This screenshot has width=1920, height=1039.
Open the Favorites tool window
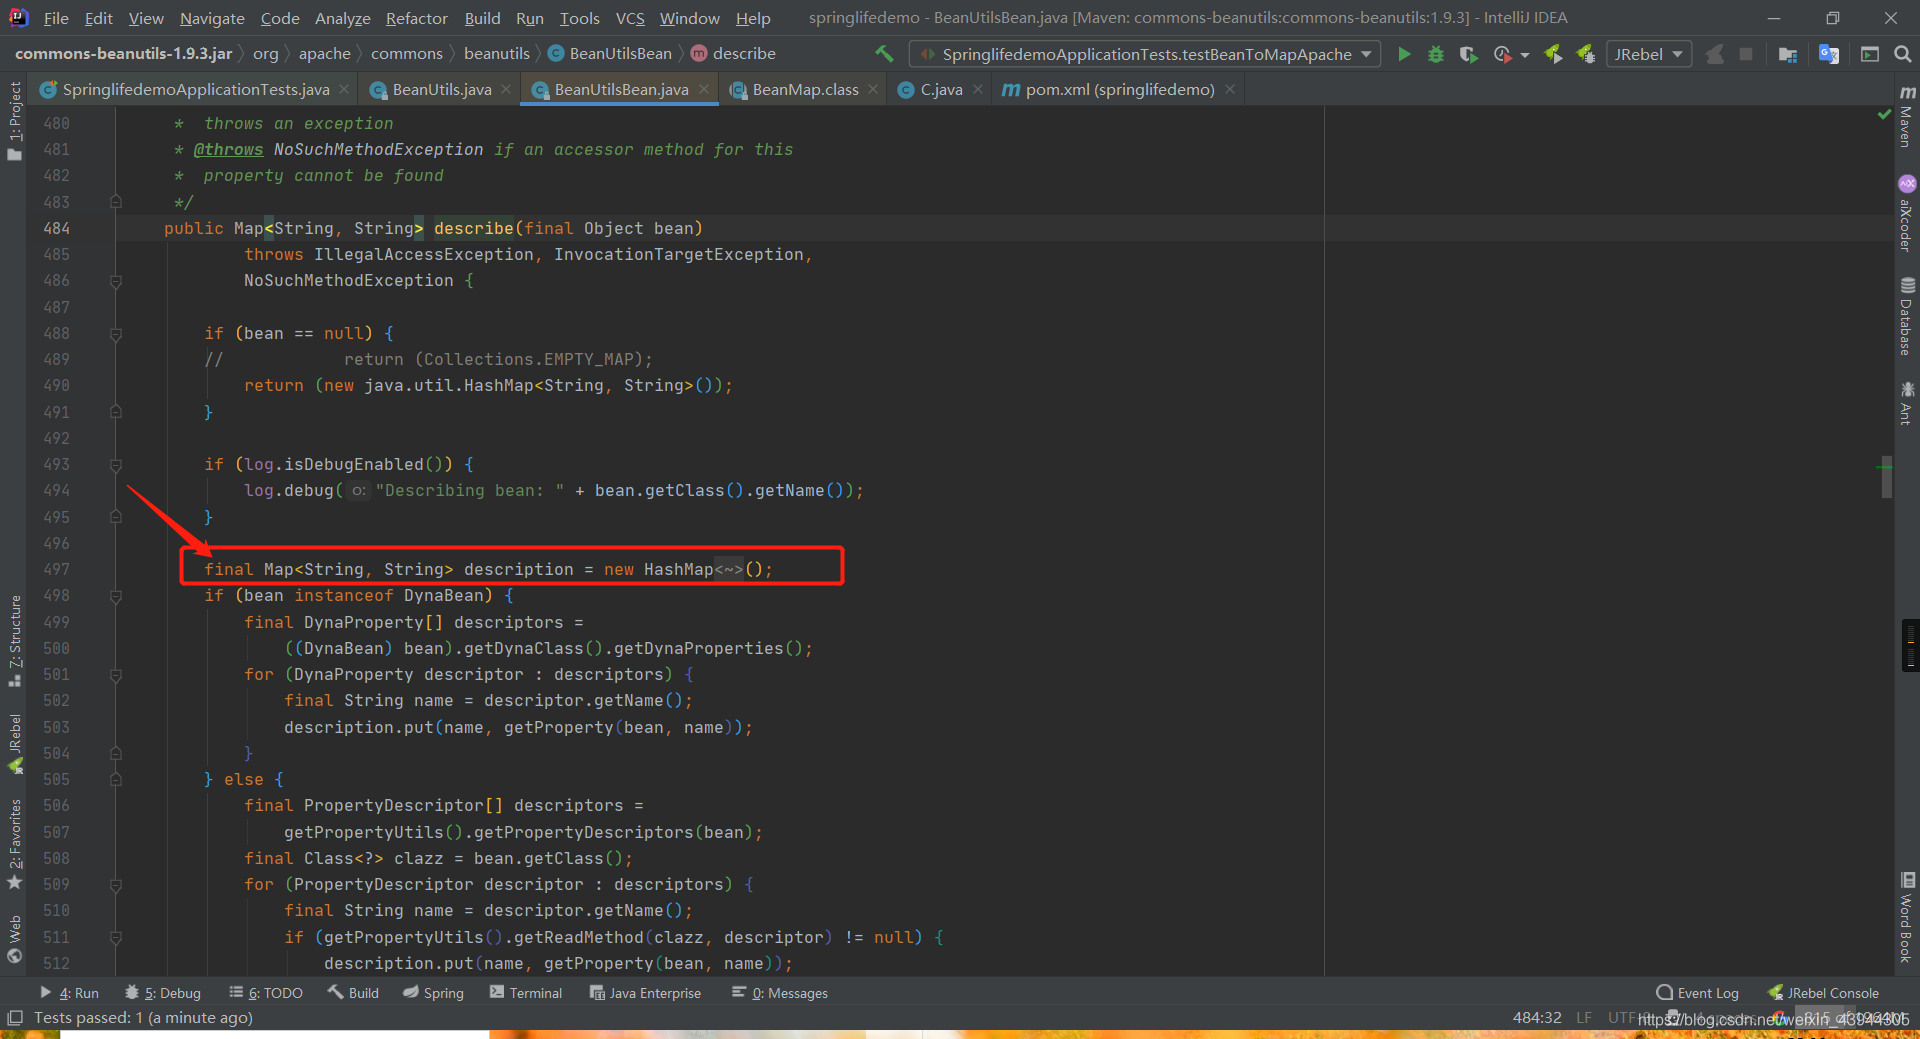[14, 843]
